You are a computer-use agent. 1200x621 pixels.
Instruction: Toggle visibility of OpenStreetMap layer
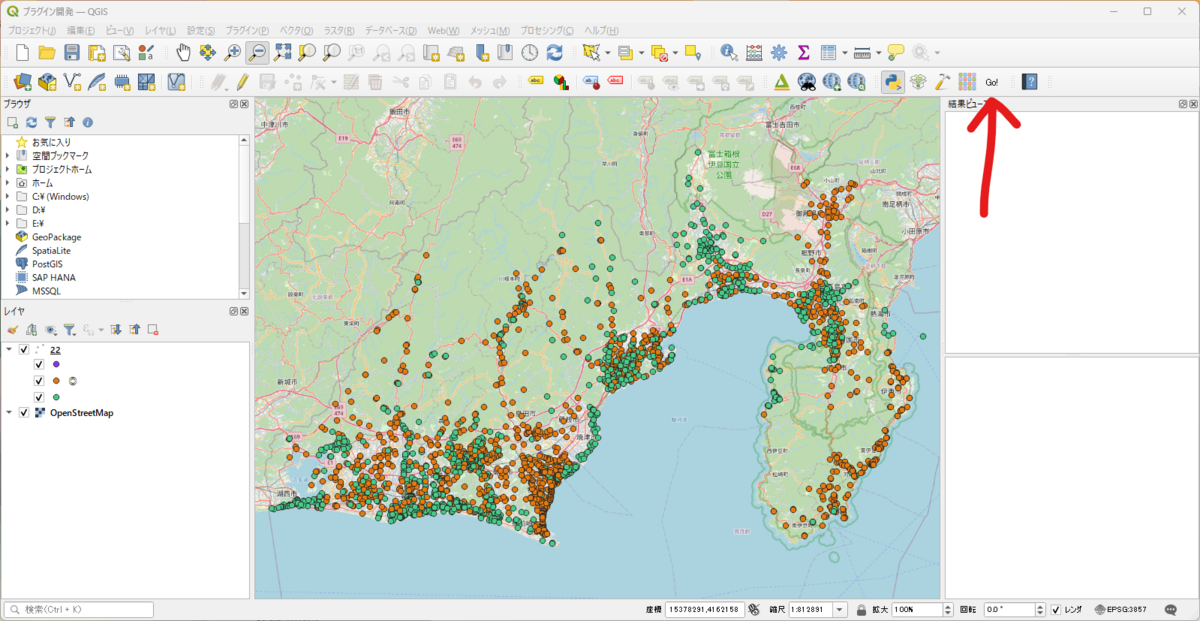point(24,412)
